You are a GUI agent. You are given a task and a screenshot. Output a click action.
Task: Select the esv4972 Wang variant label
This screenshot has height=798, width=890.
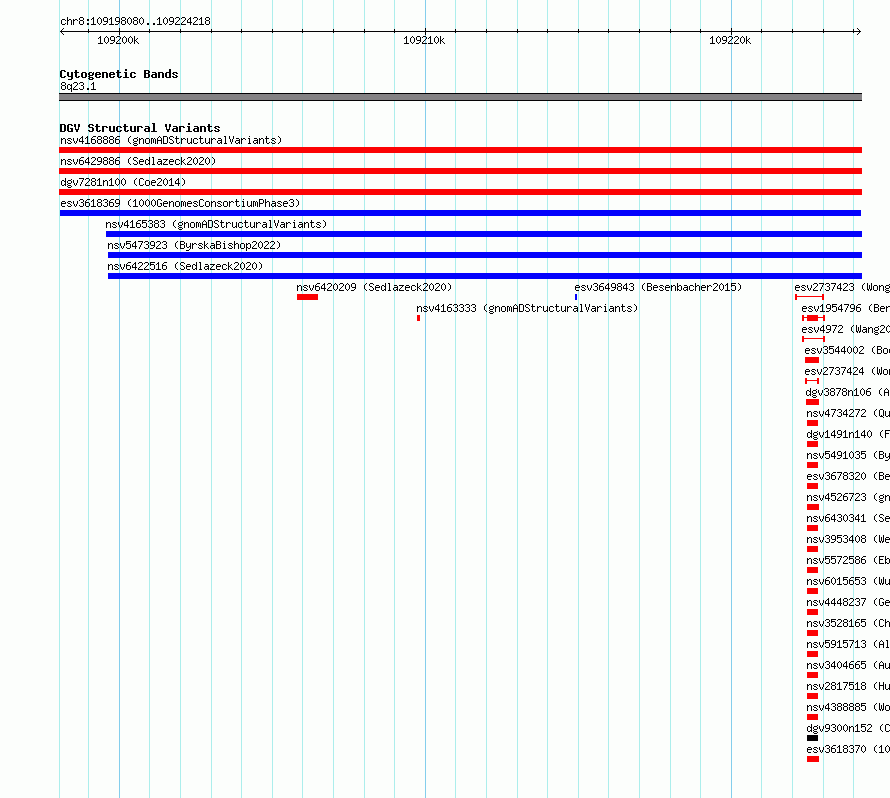(845, 329)
